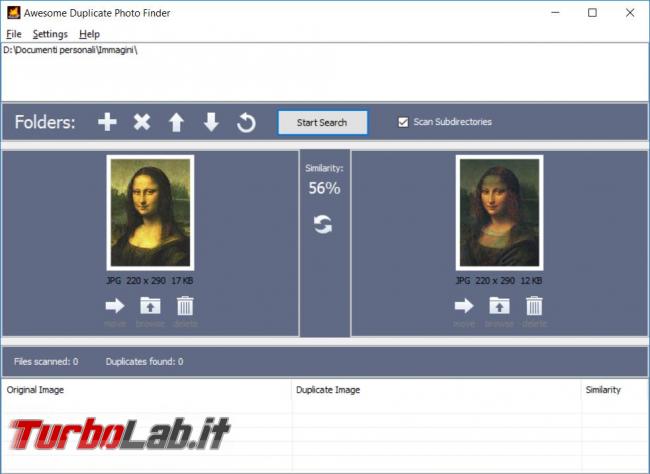The width and height of the screenshot is (650, 474).
Task: Click the right image info JPG 220 x 290 12 KB
Action: click(x=499, y=281)
